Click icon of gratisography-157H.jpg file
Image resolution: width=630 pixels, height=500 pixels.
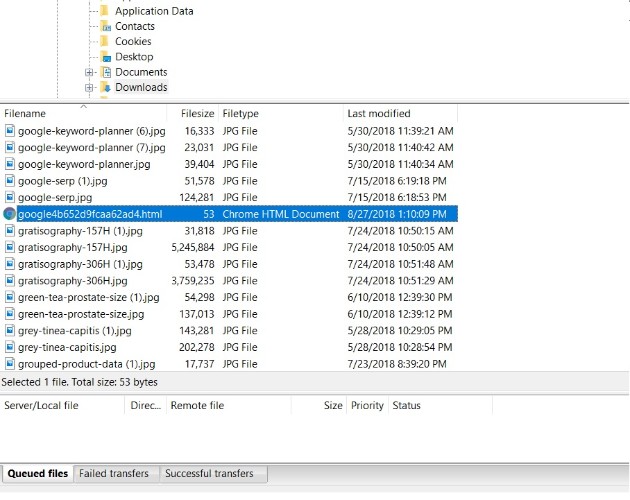(10, 247)
